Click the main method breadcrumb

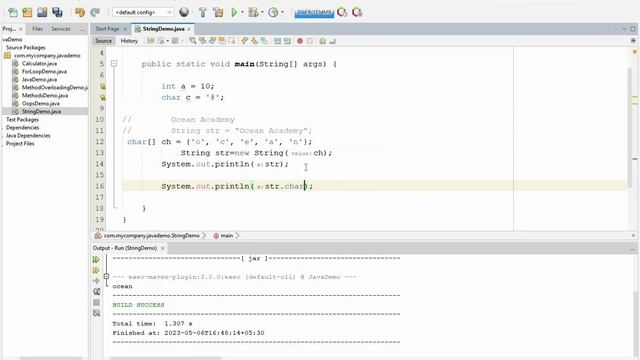pos(227,236)
